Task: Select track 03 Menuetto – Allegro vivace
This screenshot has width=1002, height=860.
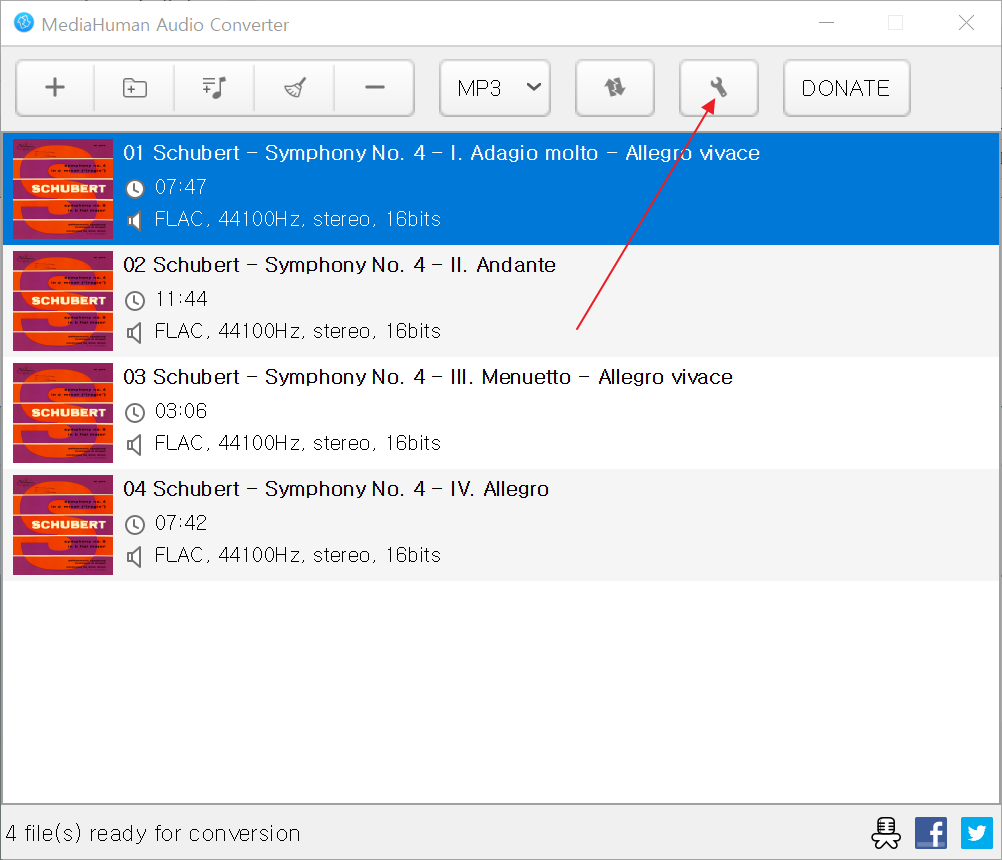Action: coord(501,413)
